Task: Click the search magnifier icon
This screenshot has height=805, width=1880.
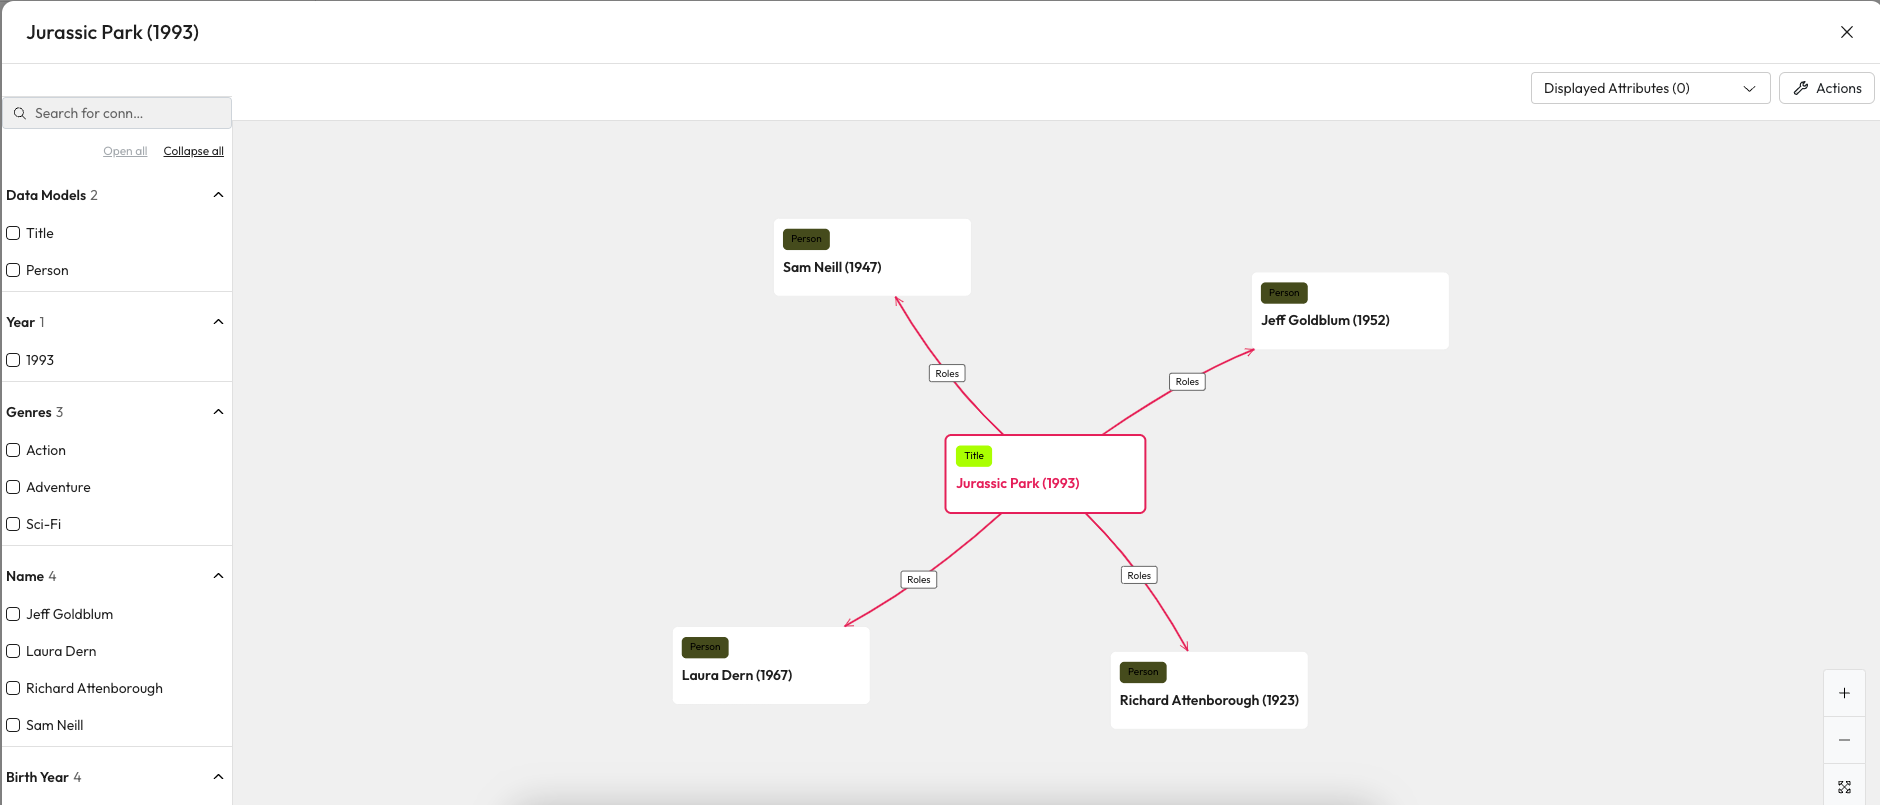Action: [x=20, y=113]
